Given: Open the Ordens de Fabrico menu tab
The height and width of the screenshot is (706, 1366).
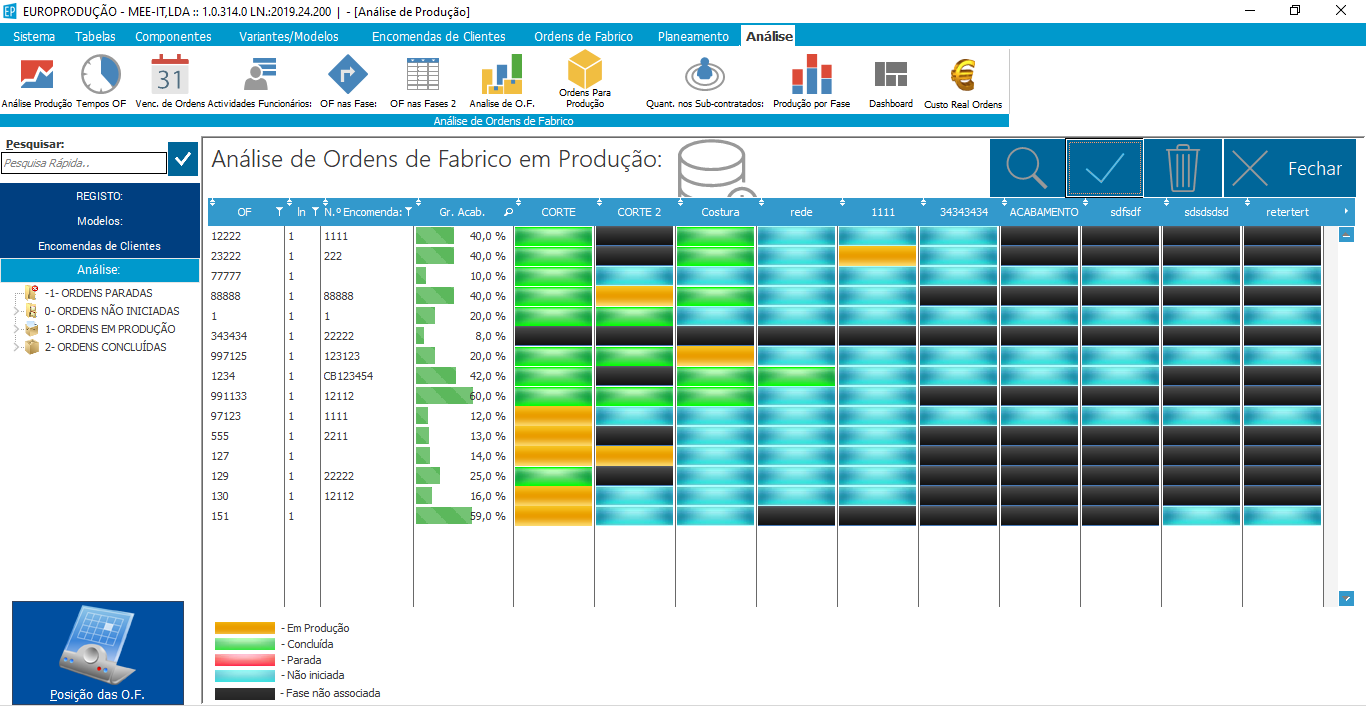Looking at the screenshot, I should click(x=583, y=36).
